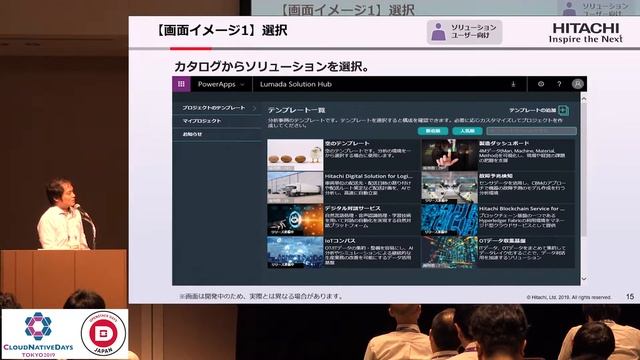This screenshot has height=360, width=640.
Task: Click the テンプレートの追加 label
Action: 533,110
